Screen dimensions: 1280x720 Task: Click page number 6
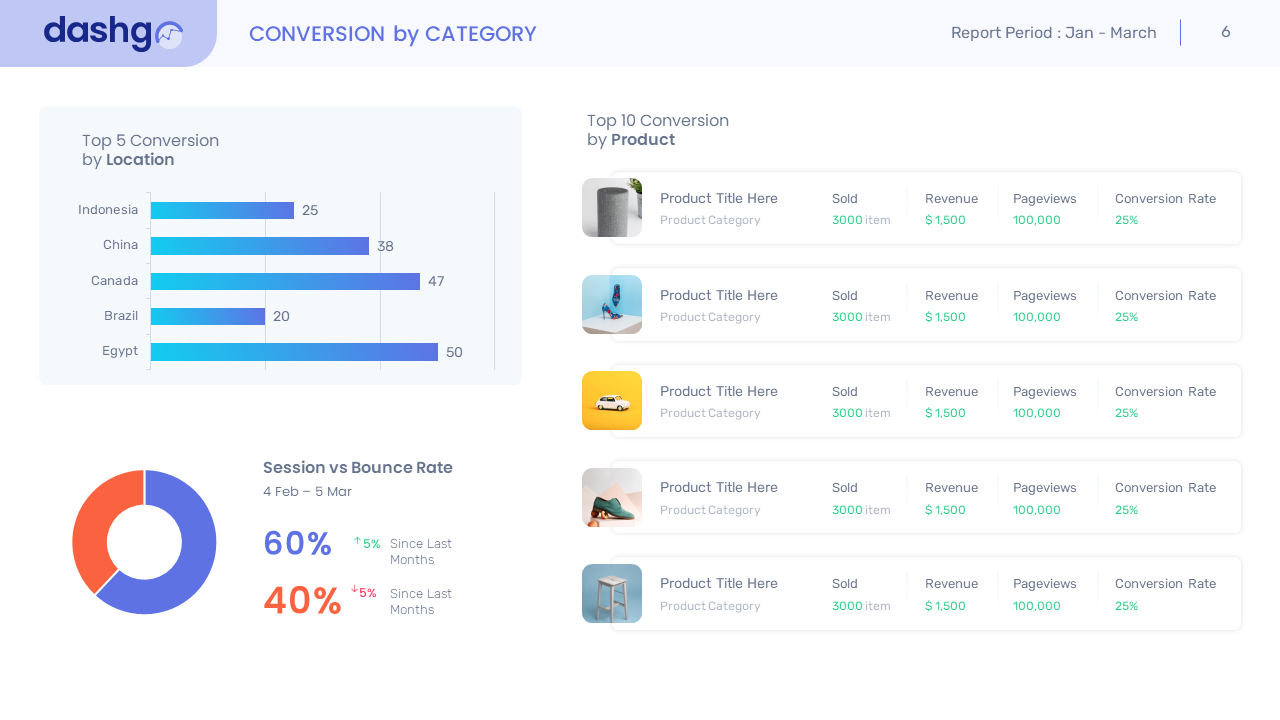click(1225, 32)
